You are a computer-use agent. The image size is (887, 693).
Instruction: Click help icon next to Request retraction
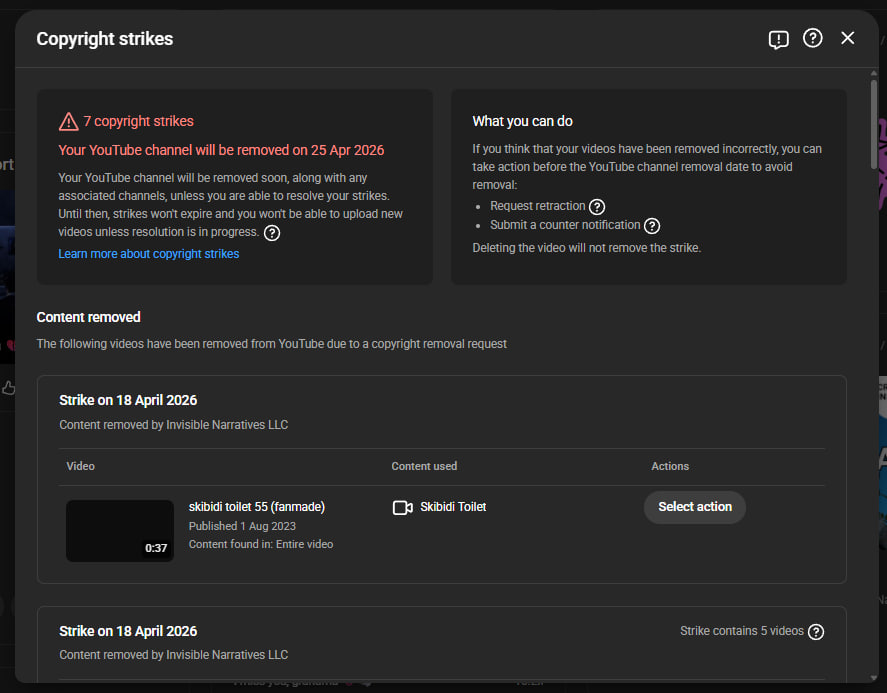597,206
